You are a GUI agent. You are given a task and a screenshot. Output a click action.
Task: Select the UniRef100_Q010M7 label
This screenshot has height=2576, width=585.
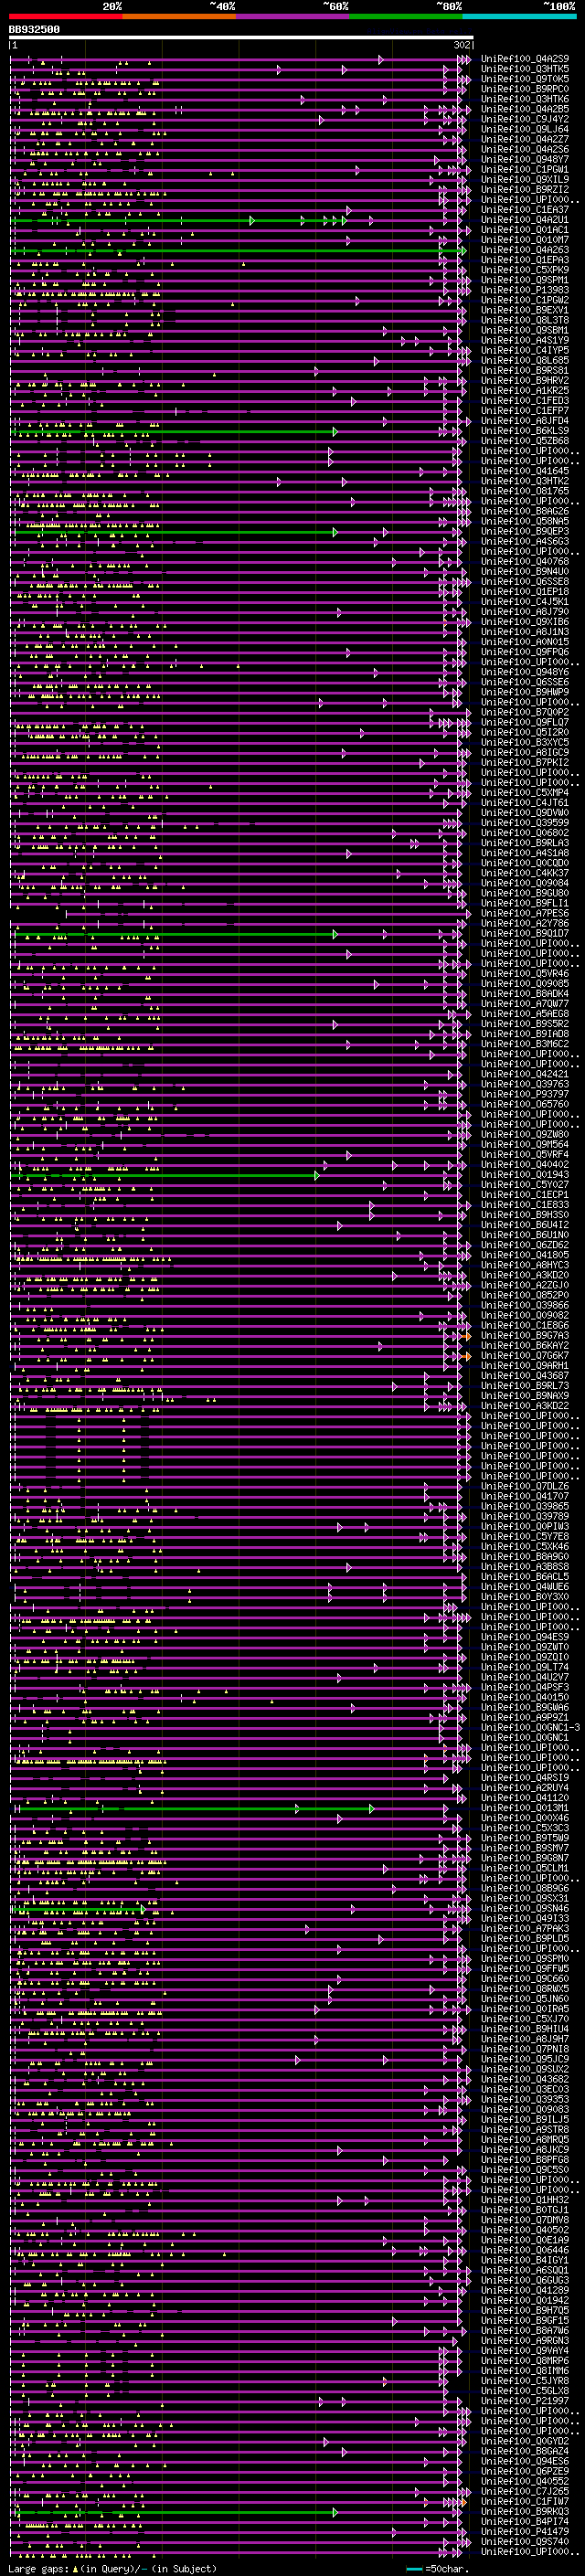525,240
